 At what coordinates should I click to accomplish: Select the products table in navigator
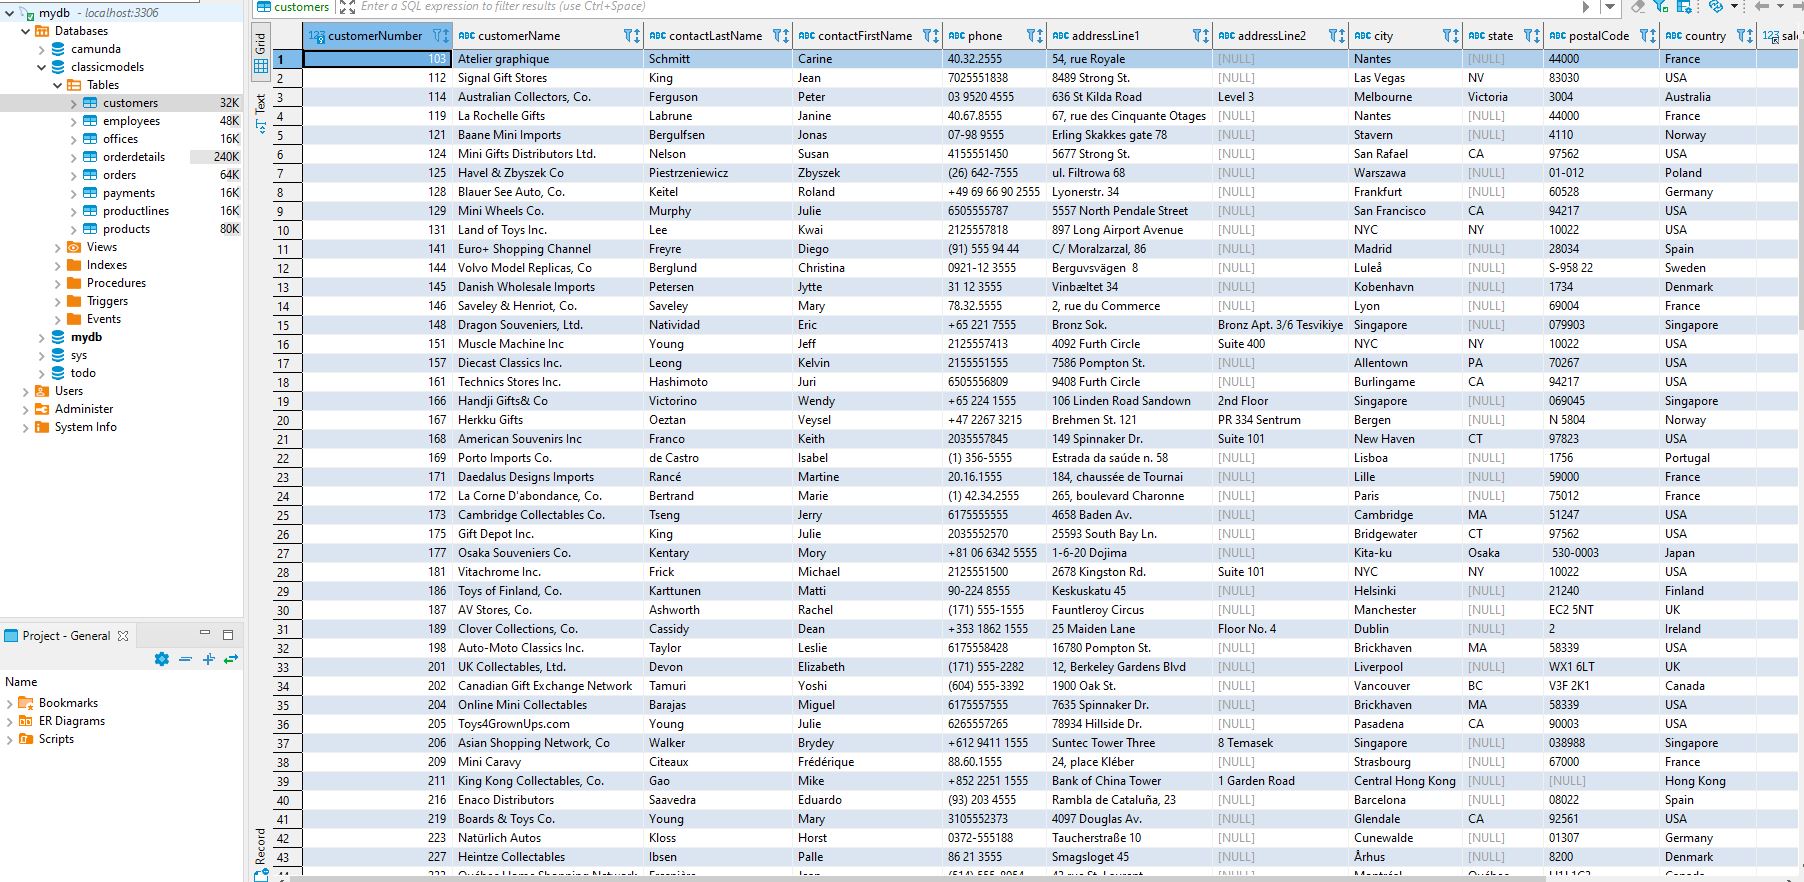126,229
